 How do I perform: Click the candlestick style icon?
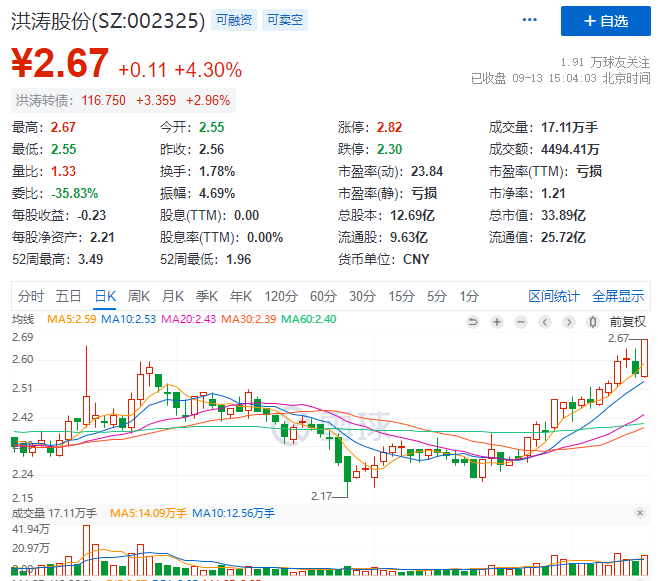[x=593, y=322]
